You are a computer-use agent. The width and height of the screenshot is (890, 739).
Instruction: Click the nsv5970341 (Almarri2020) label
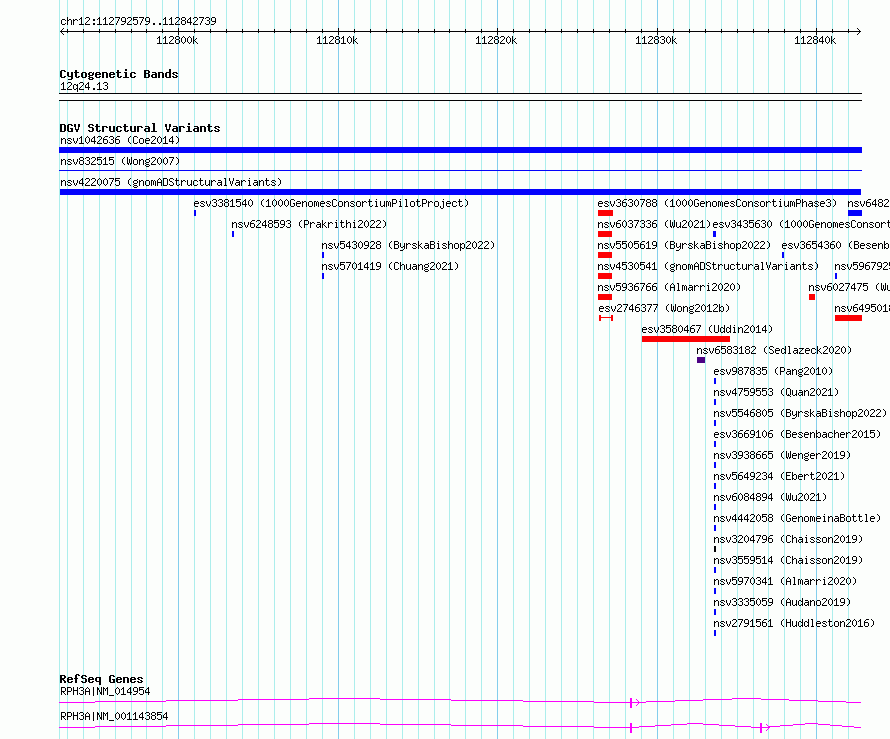coord(785,581)
